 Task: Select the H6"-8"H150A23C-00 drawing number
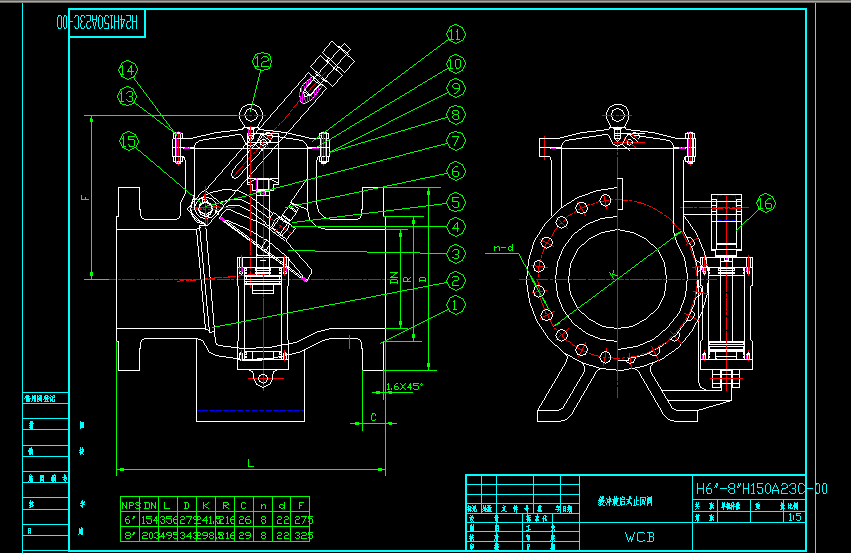tap(761, 489)
